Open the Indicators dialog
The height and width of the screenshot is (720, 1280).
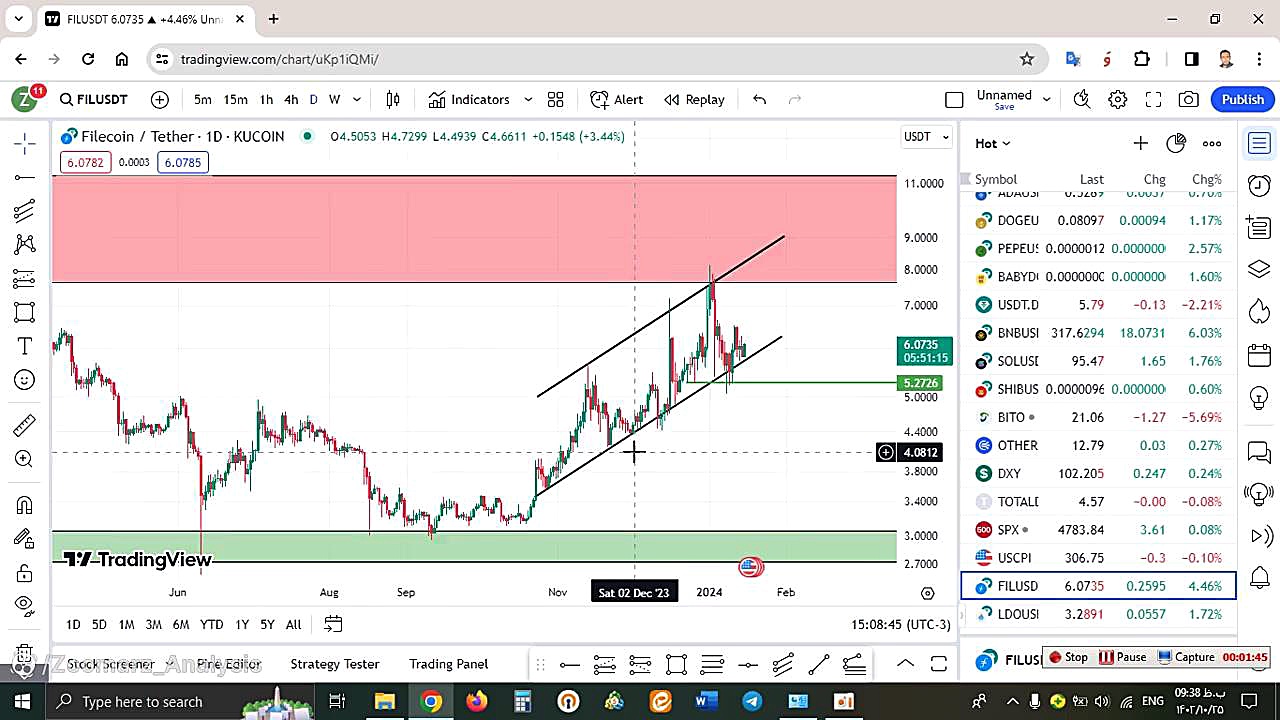469,99
